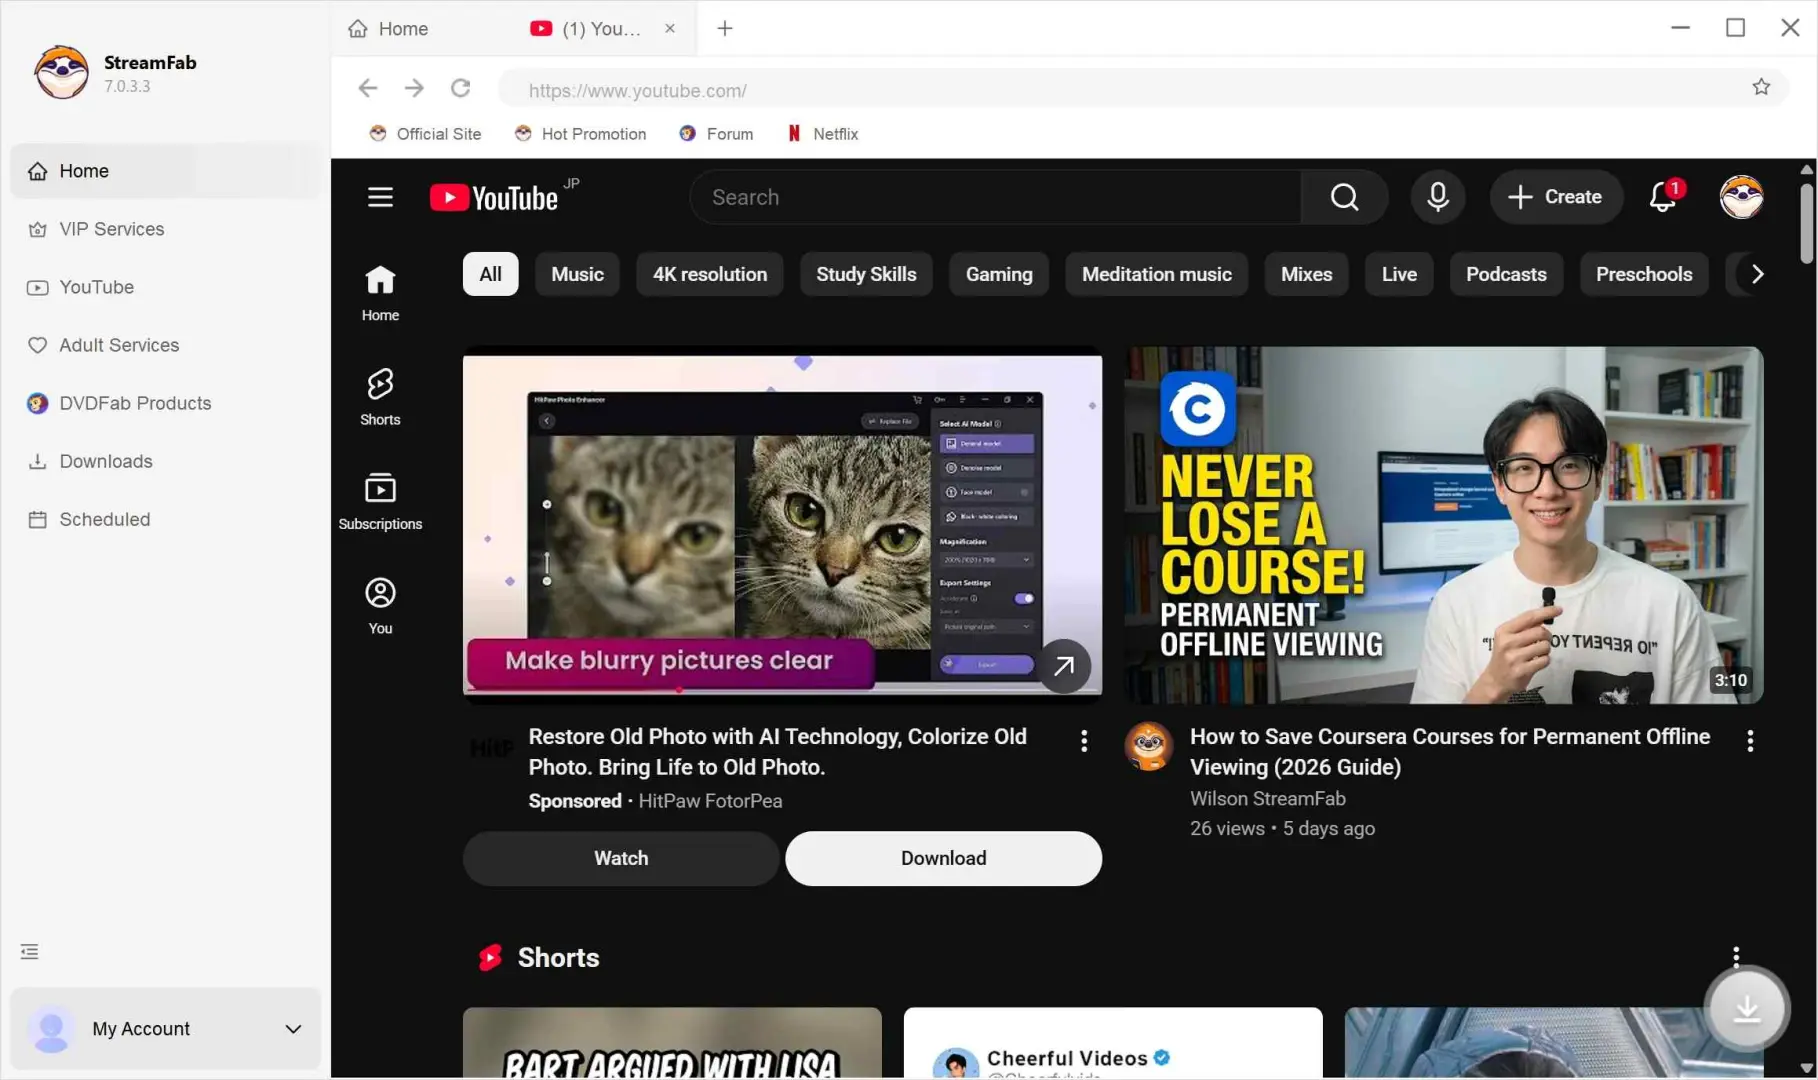
Task: Open the Coursera video title link
Action: (x=1450, y=752)
